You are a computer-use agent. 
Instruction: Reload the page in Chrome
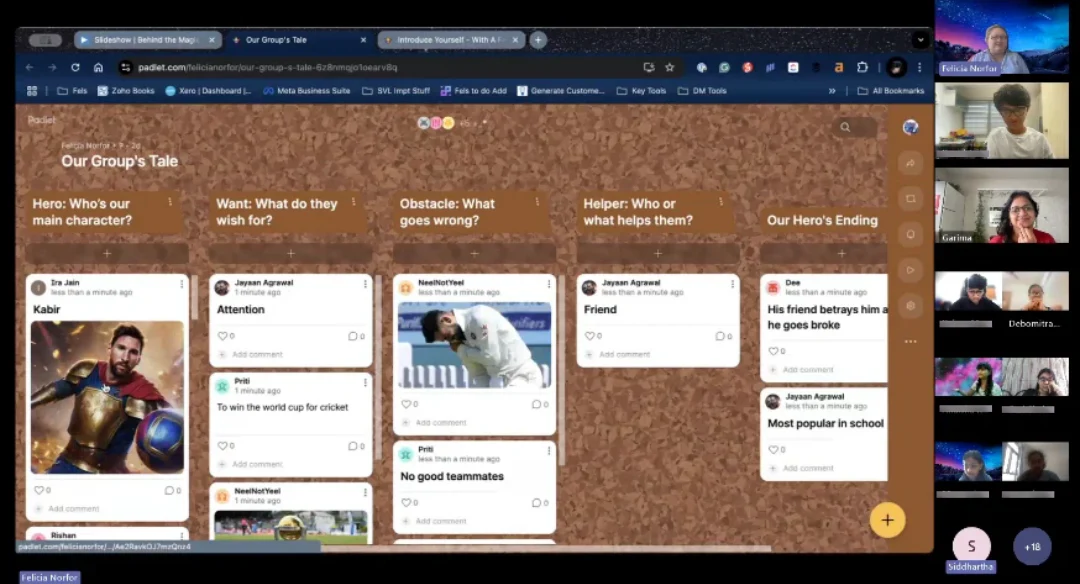[x=75, y=67]
